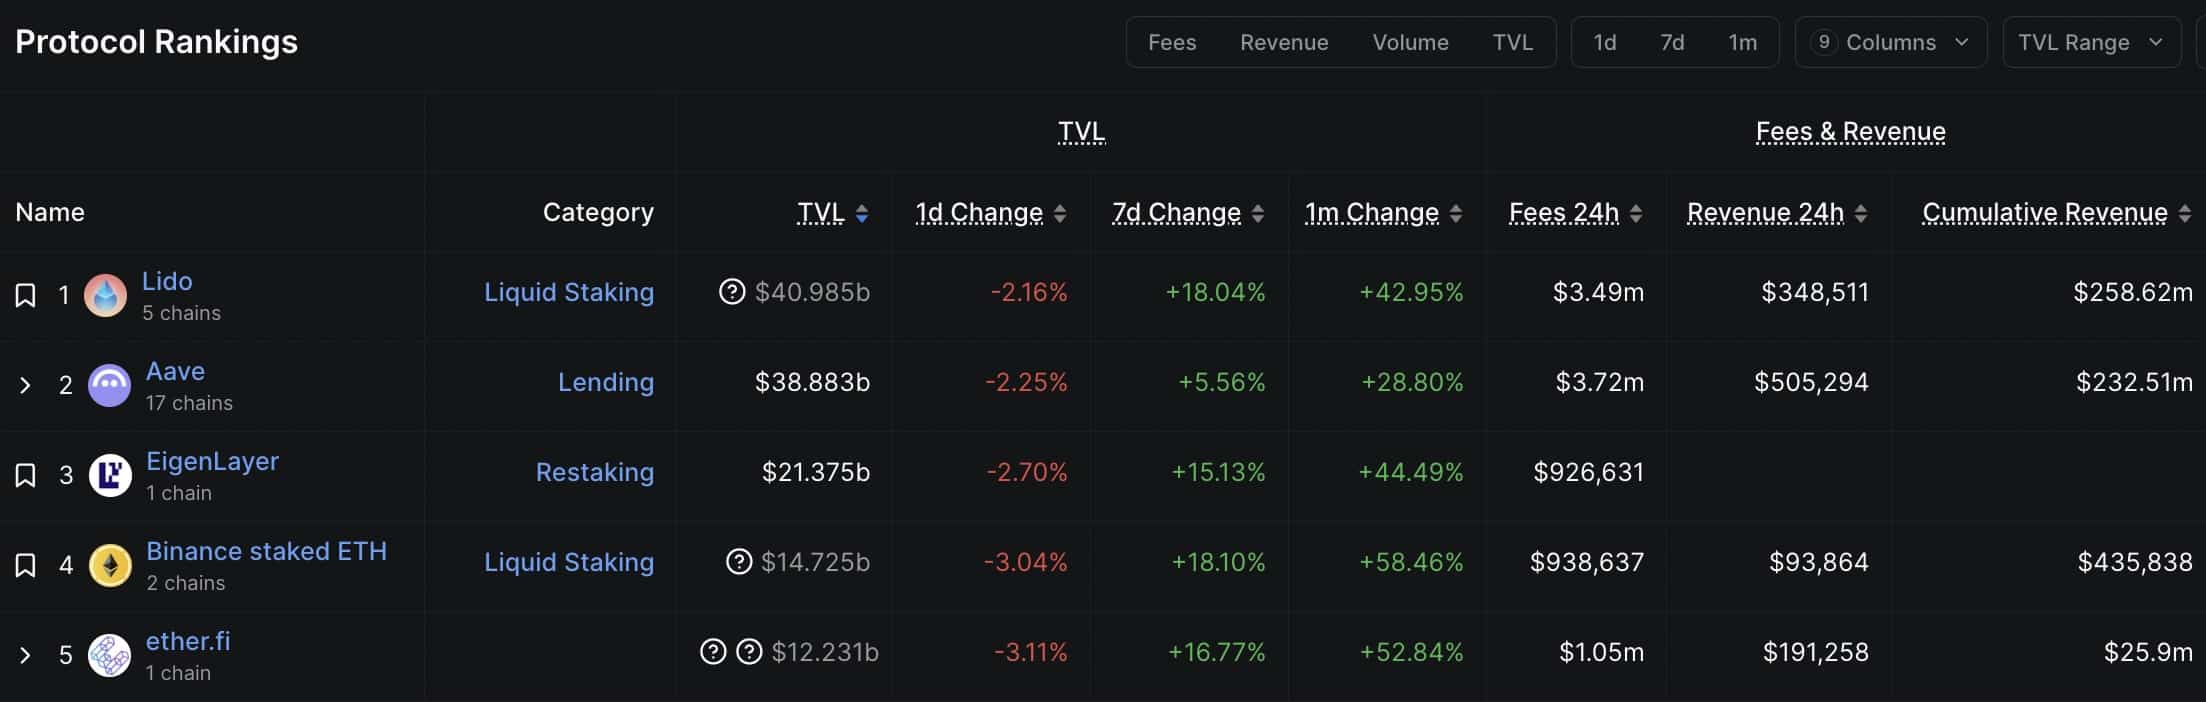Bookmark the Binance staked ETH protocol
Image resolution: width=2206 pixels, height=702 pixels.
[x=24, y=563]
